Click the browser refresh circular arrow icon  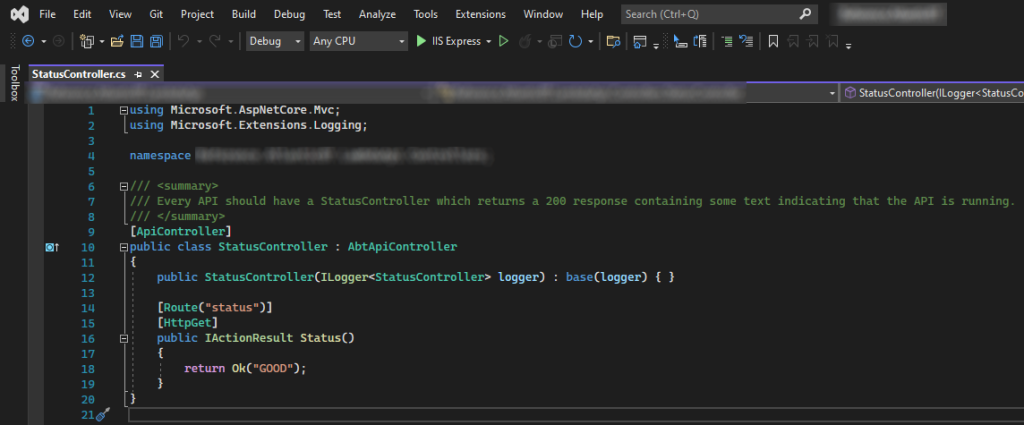(575, 41)
